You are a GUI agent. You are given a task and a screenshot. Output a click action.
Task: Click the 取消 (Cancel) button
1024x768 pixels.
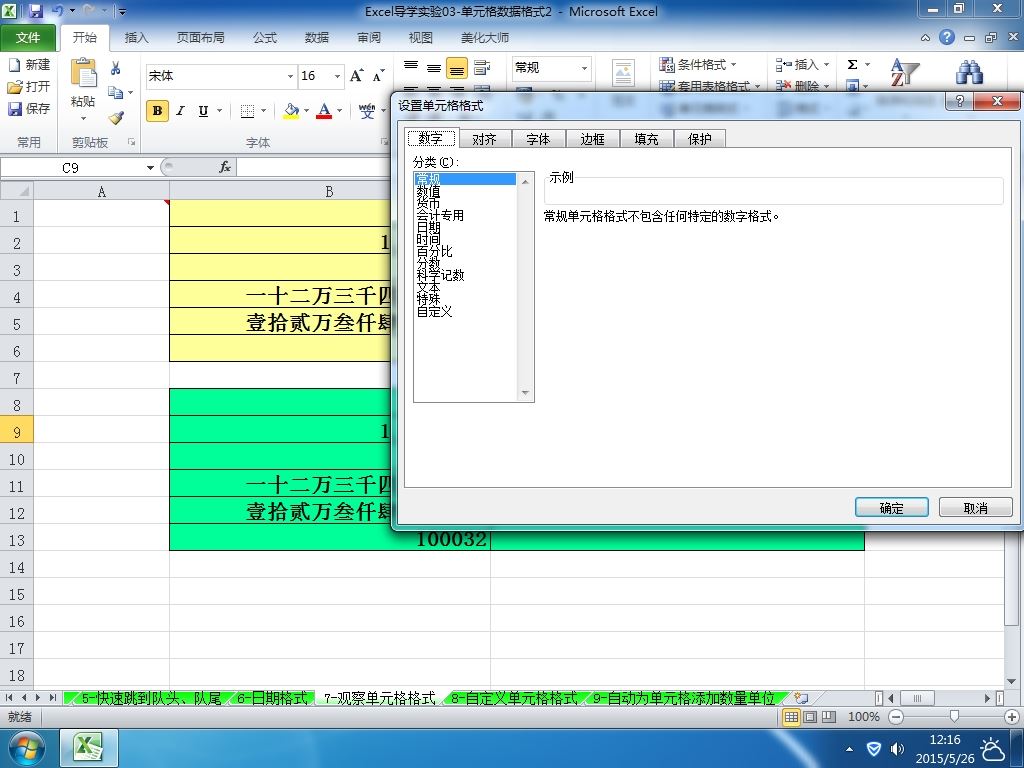pyautogui.click(x=976, y=508)
